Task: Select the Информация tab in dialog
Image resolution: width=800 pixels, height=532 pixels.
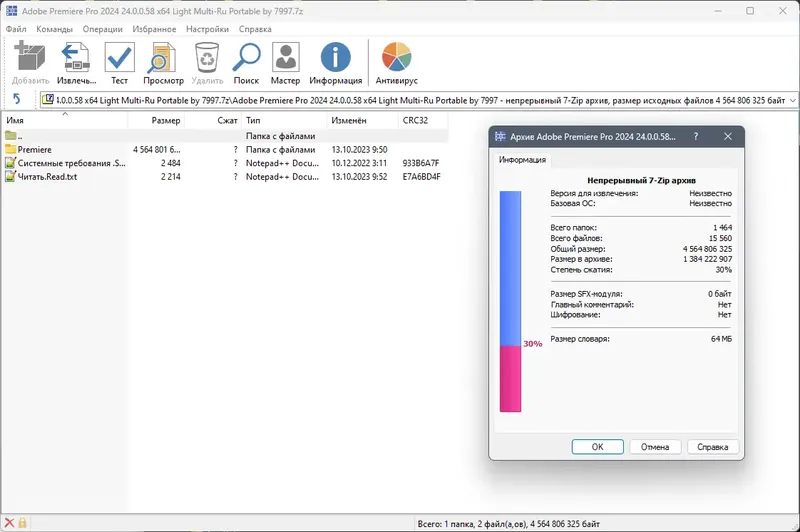Action: coord(522,160)
